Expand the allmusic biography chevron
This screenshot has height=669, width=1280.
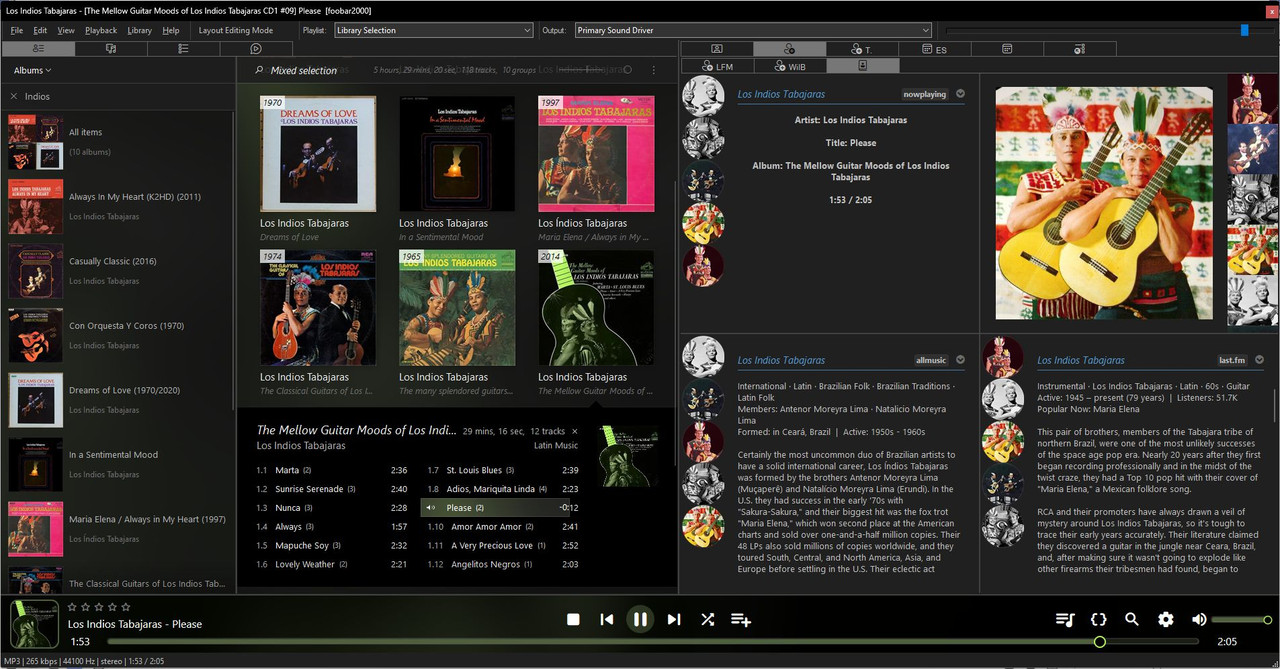[960, 360]
